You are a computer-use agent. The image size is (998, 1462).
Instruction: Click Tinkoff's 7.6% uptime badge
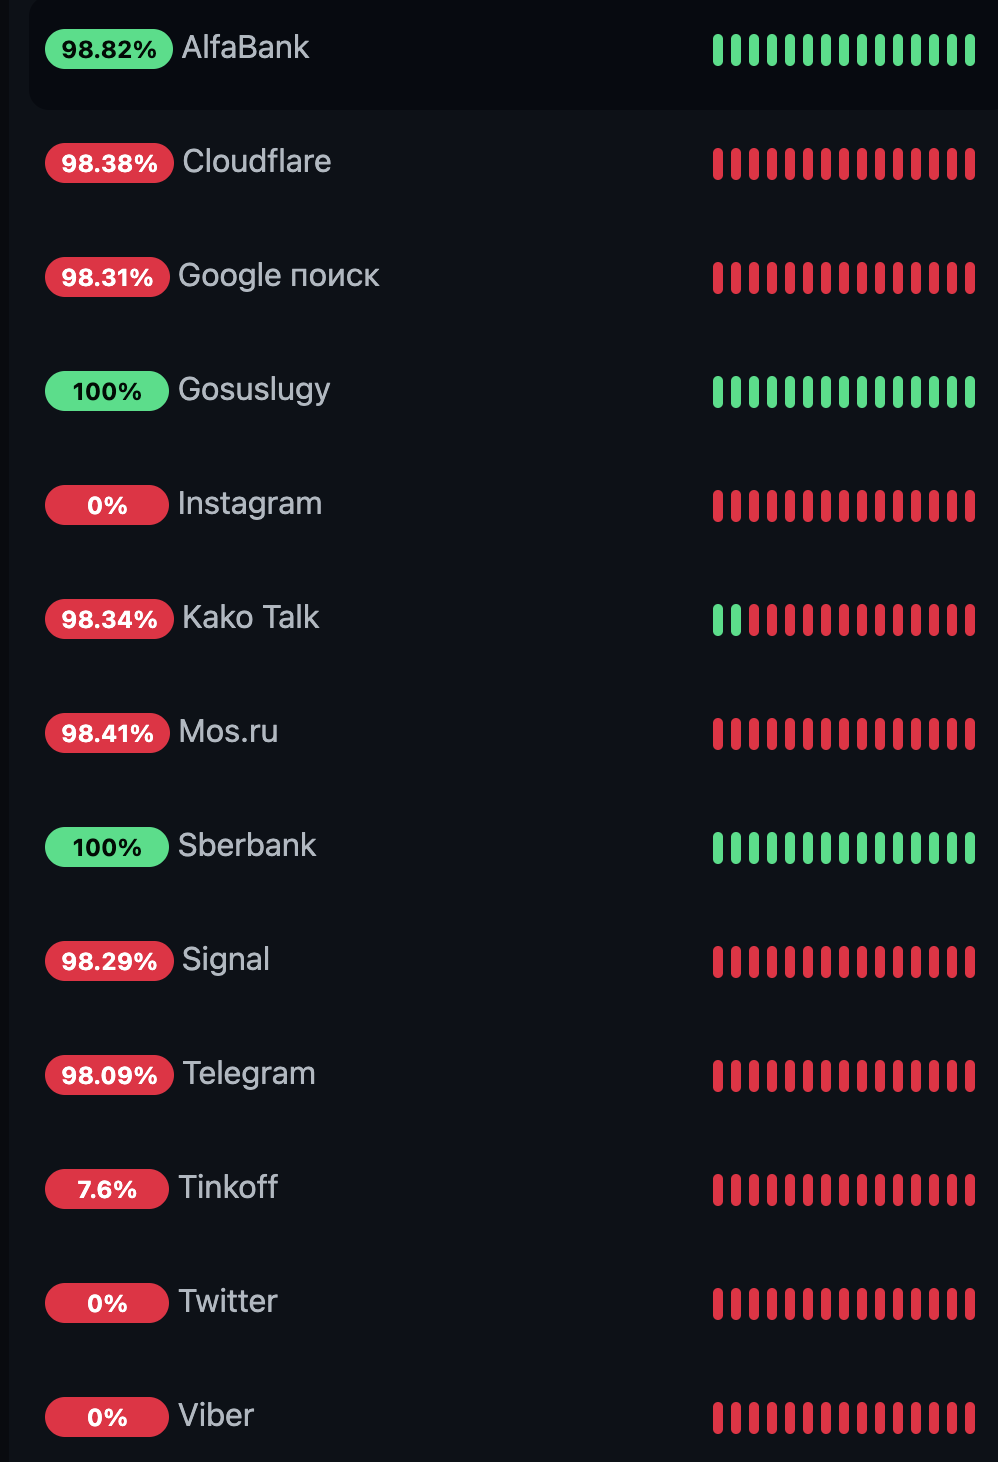coord(107,1189)
